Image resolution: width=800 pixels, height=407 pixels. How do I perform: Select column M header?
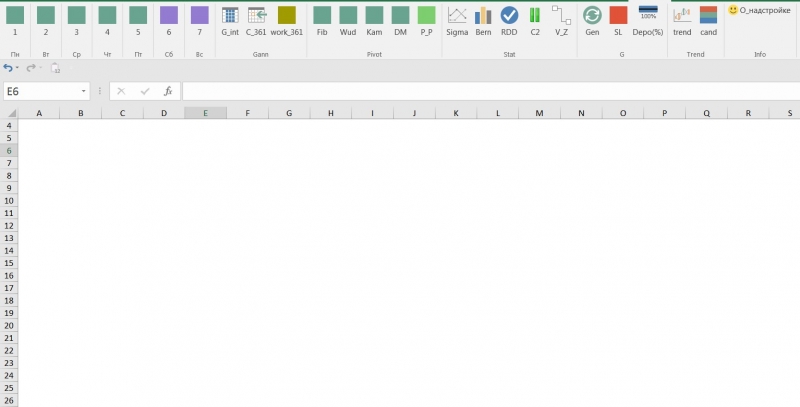pos(539,113)
